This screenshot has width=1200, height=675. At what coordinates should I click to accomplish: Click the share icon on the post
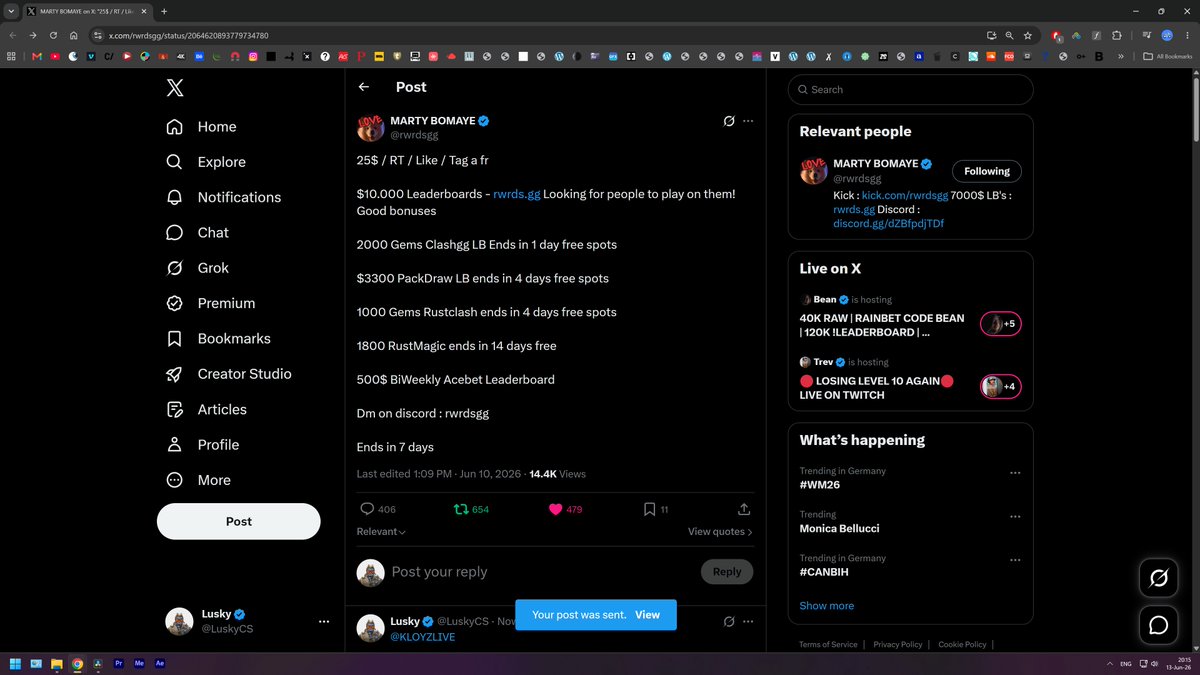tap(744, 509)
